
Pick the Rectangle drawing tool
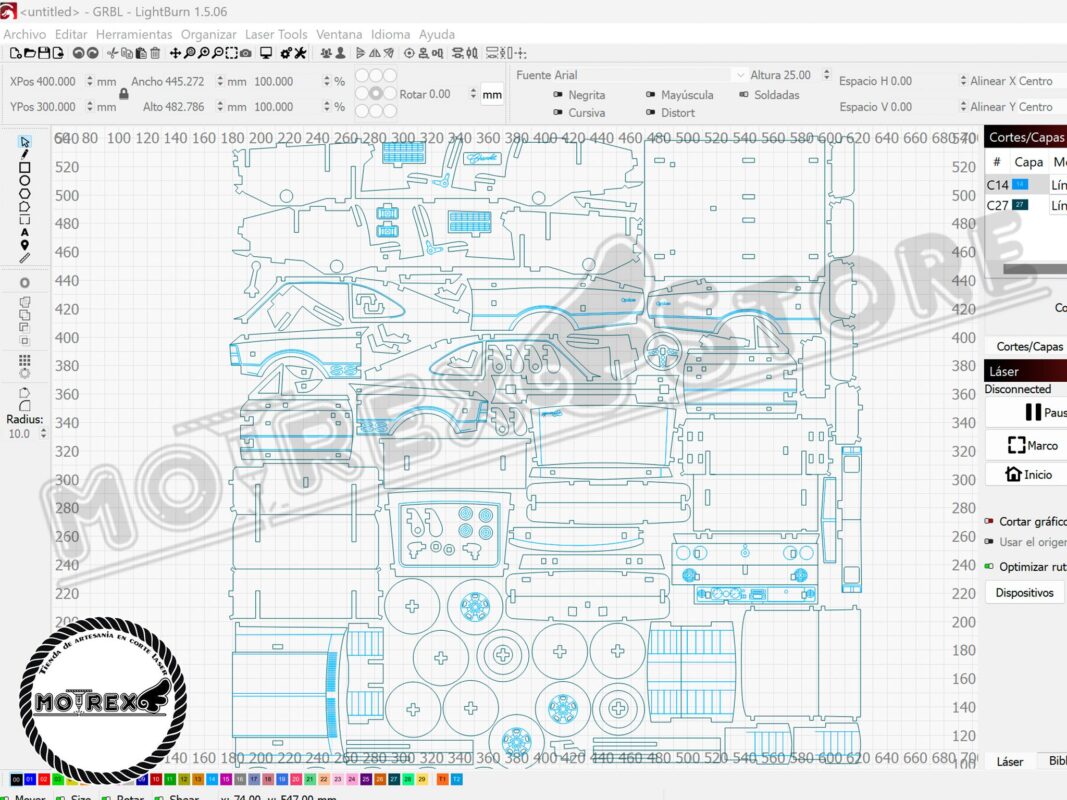point(25,168)
